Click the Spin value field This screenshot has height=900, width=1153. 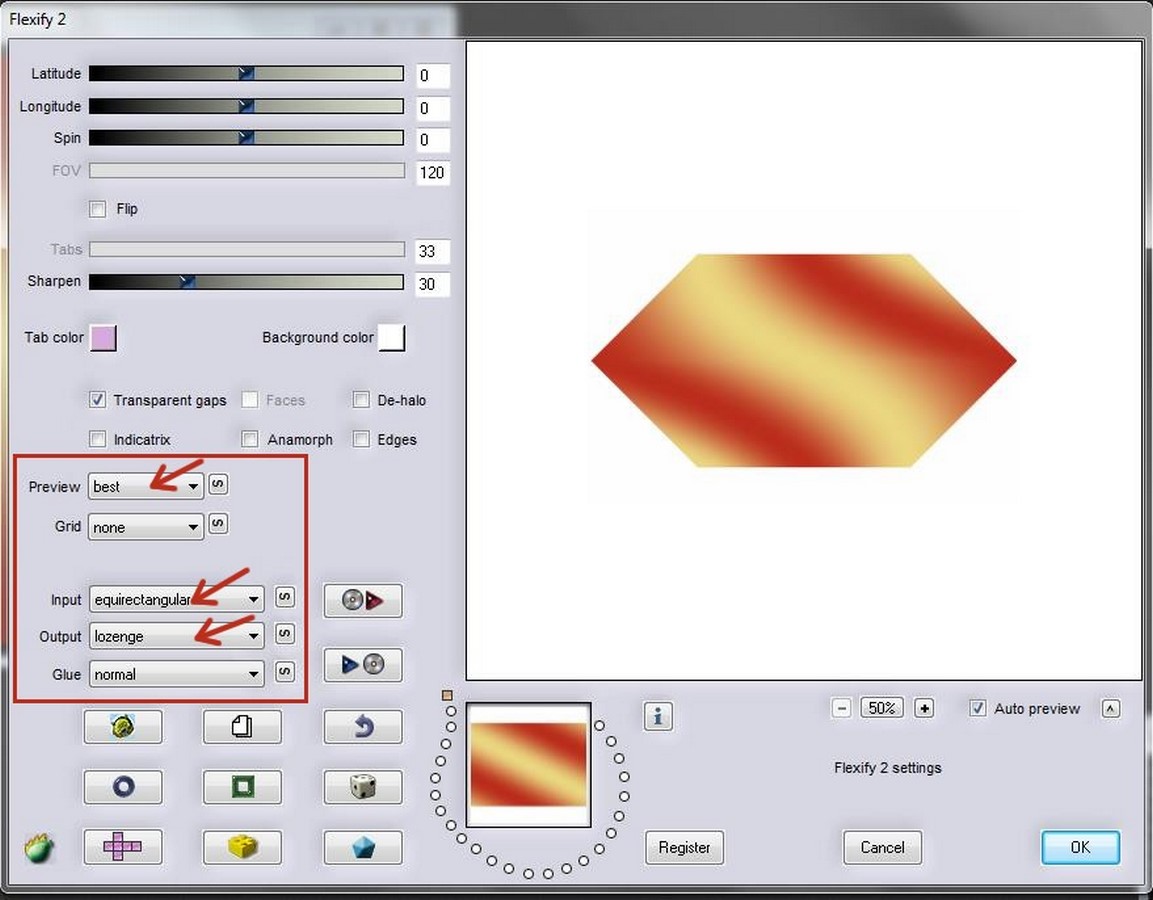point(432,140)
